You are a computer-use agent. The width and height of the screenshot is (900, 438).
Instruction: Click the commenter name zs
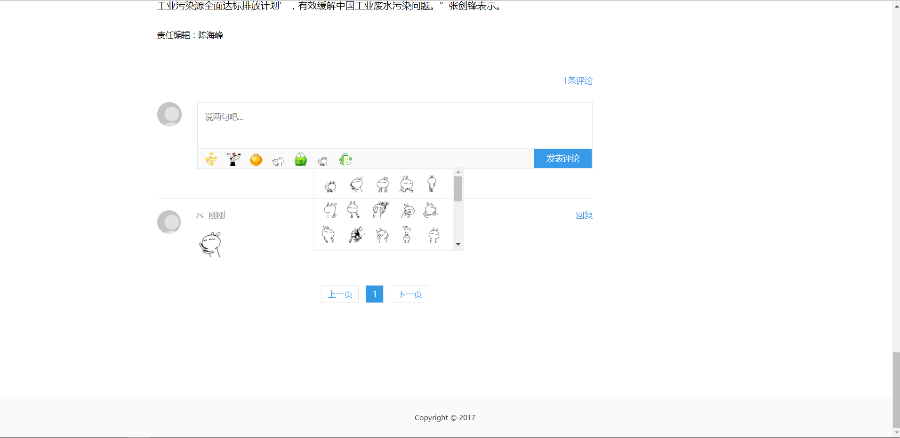click(200, 216)
